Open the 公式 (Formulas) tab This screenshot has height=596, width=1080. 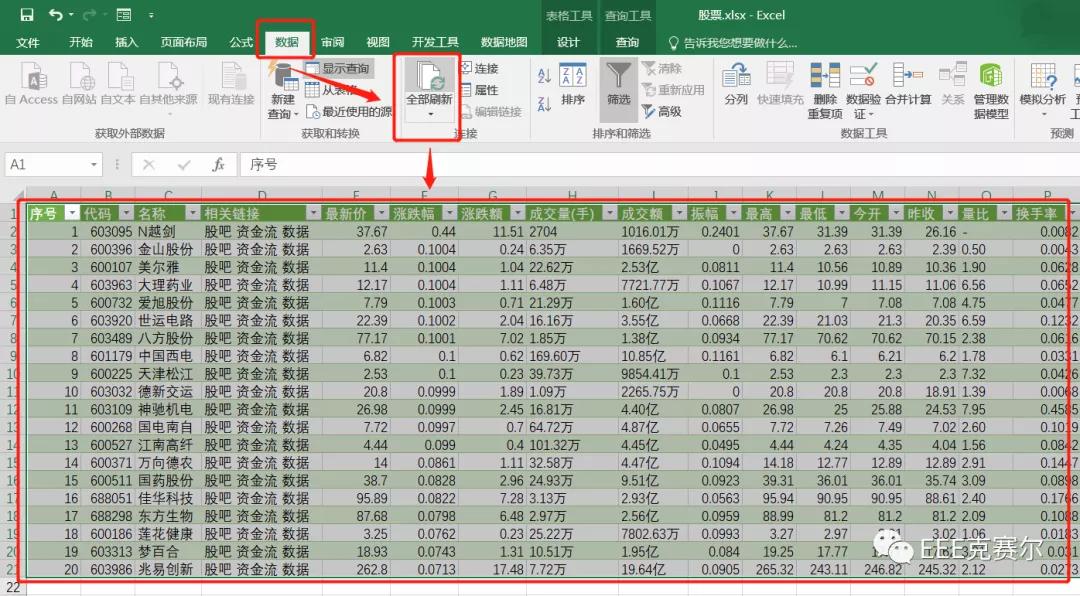pos(240,42)
